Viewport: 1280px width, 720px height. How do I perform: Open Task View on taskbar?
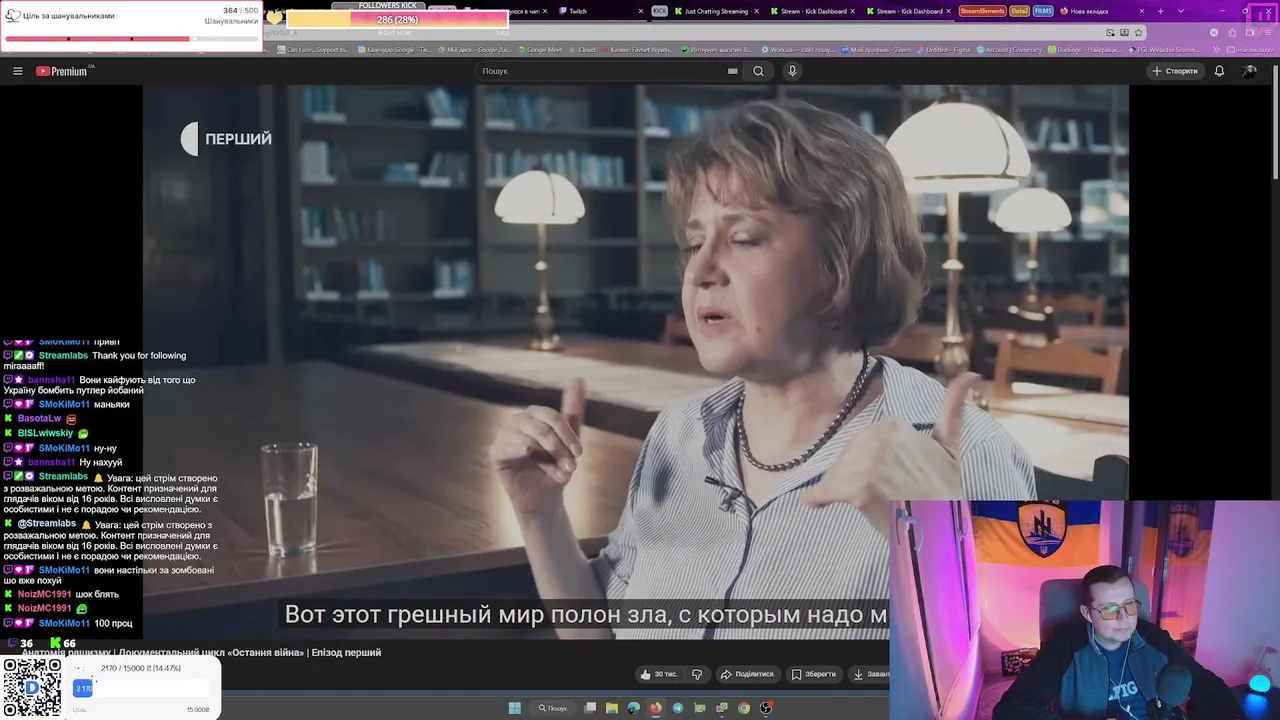coord(590,708)
